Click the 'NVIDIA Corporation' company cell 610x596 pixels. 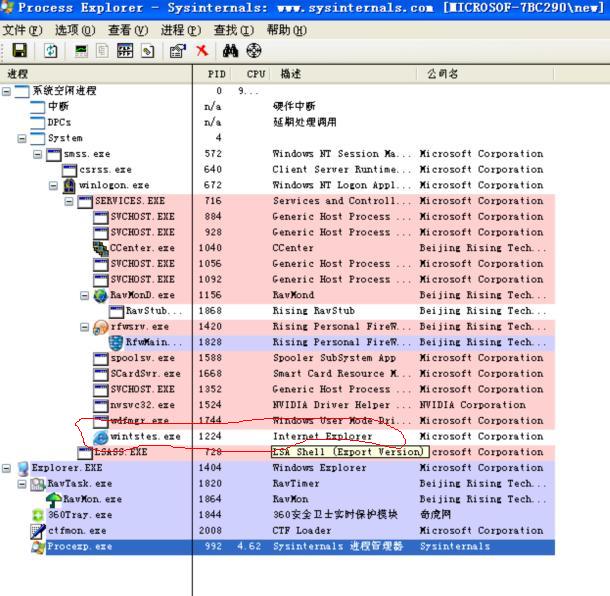pos(473,405)
